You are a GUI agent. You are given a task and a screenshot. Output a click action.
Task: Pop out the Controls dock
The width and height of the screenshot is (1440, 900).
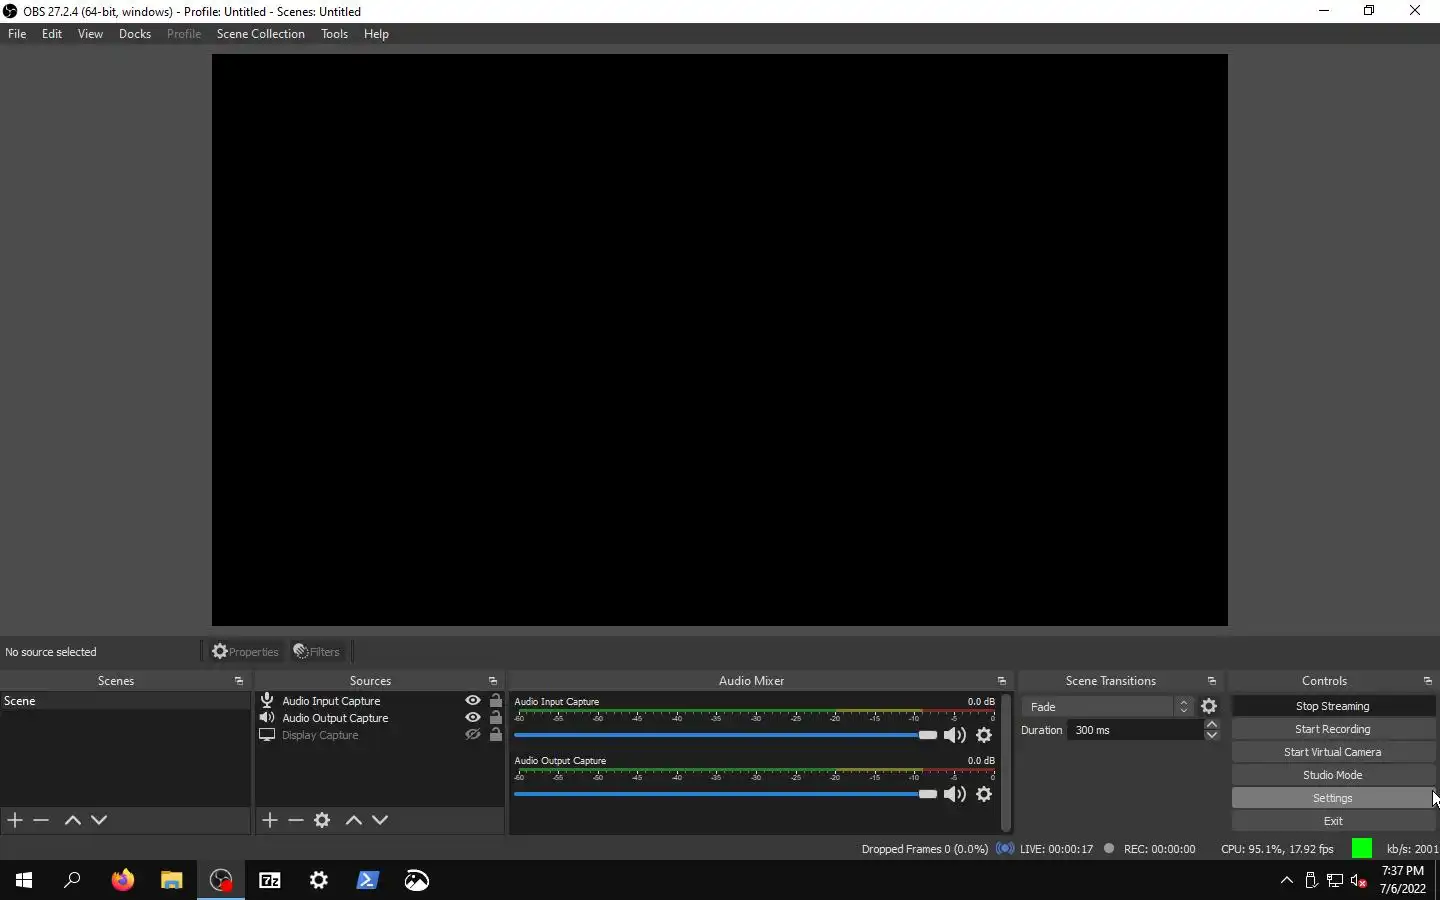pyautogui.click(x=1428, y=681)
